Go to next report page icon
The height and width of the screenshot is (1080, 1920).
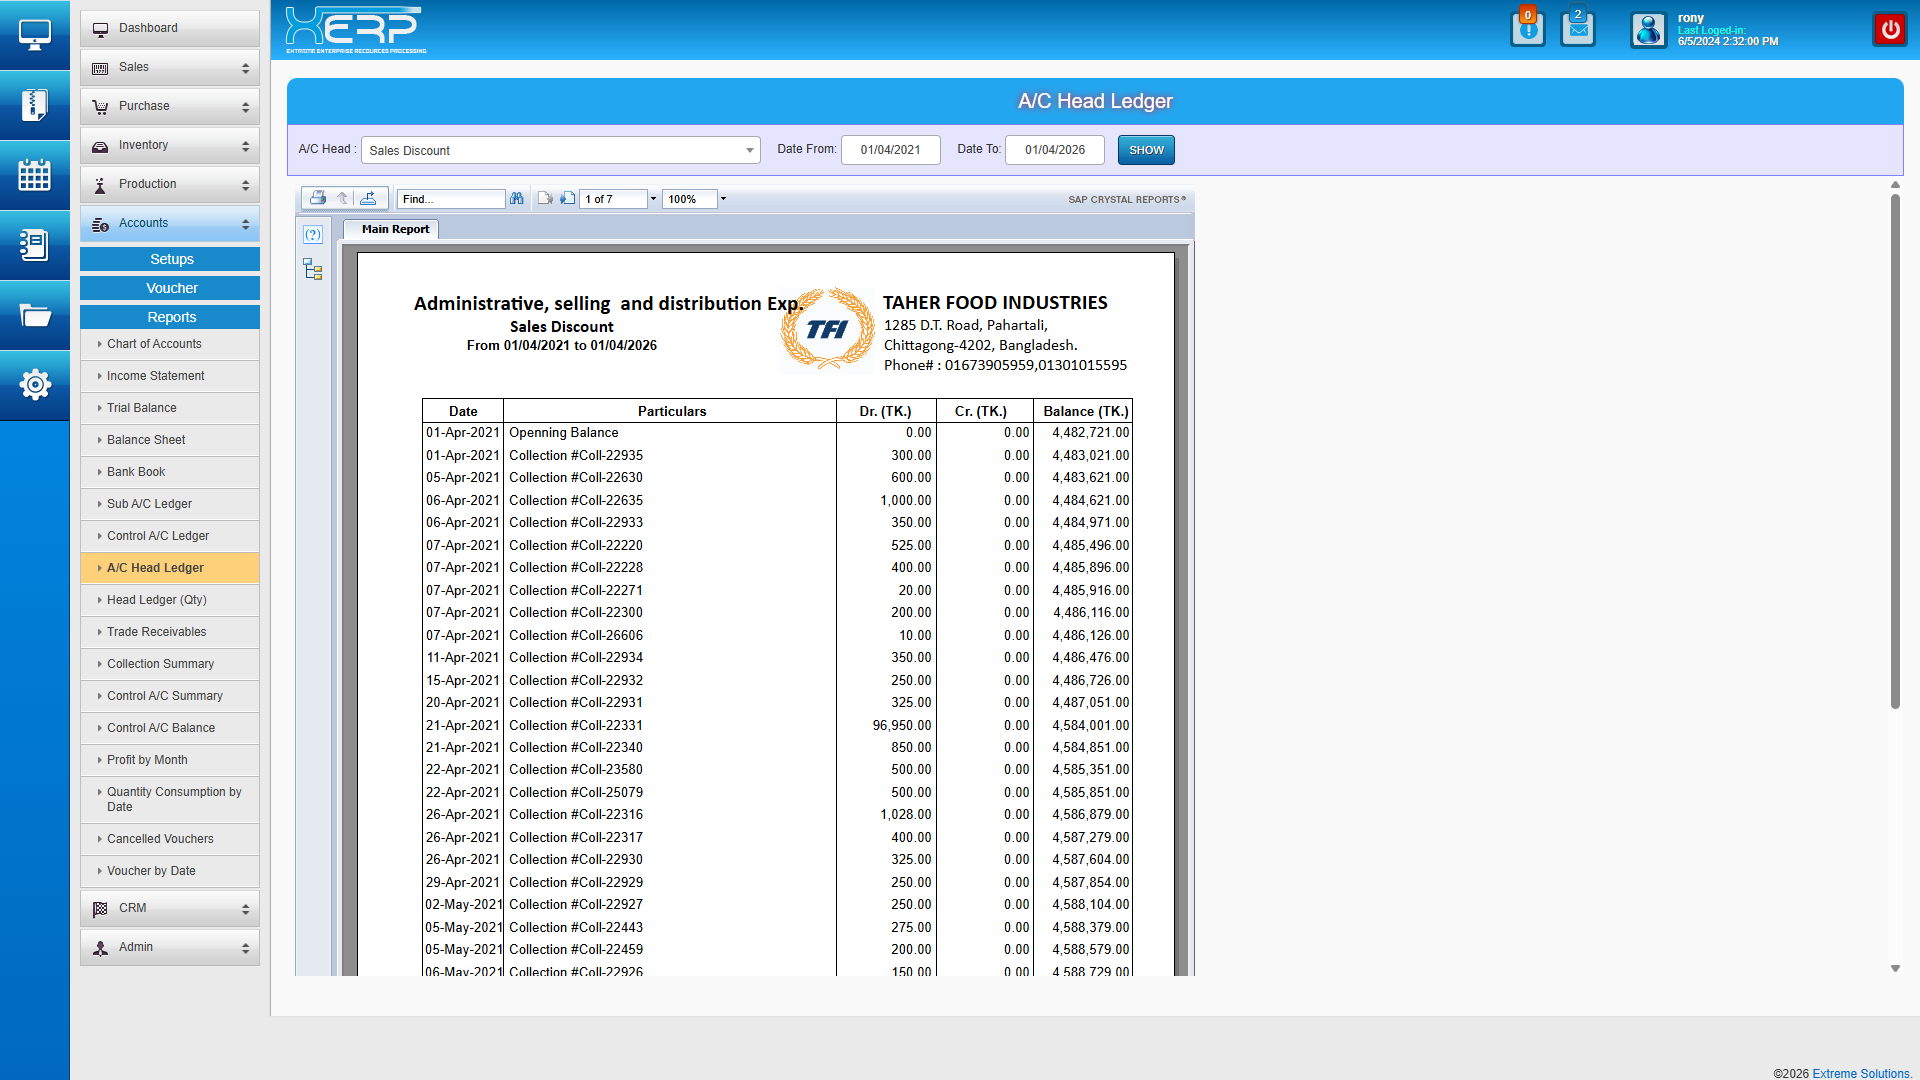coord(567,199)
